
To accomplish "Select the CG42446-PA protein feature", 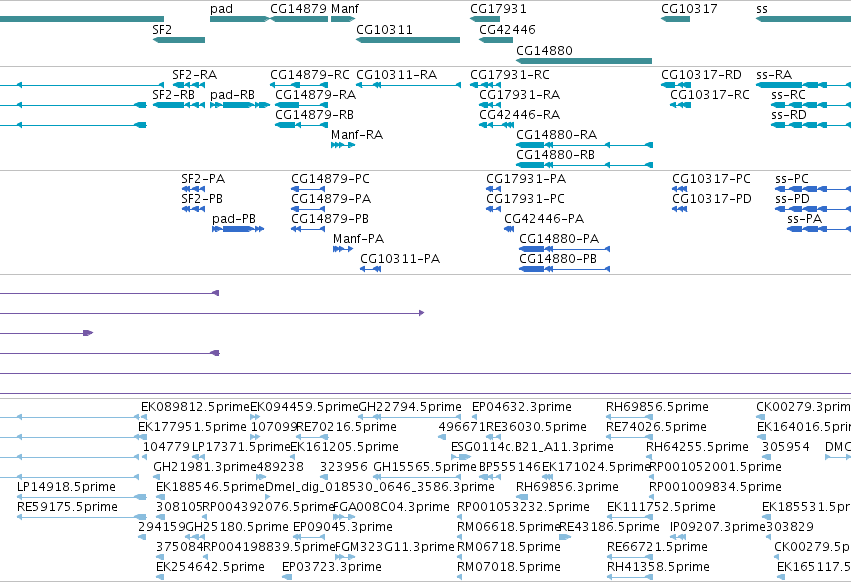I will tap(509, 229).
